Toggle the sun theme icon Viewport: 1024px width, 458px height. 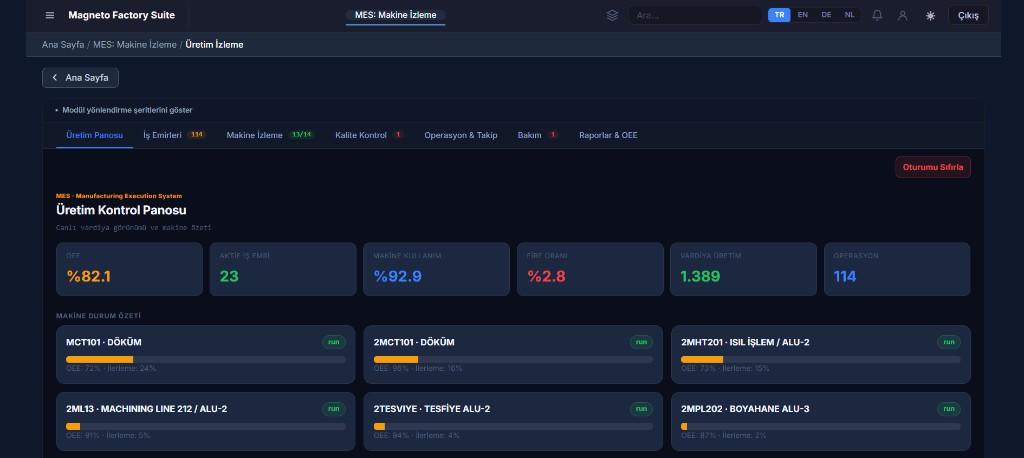tap(931, 15)
